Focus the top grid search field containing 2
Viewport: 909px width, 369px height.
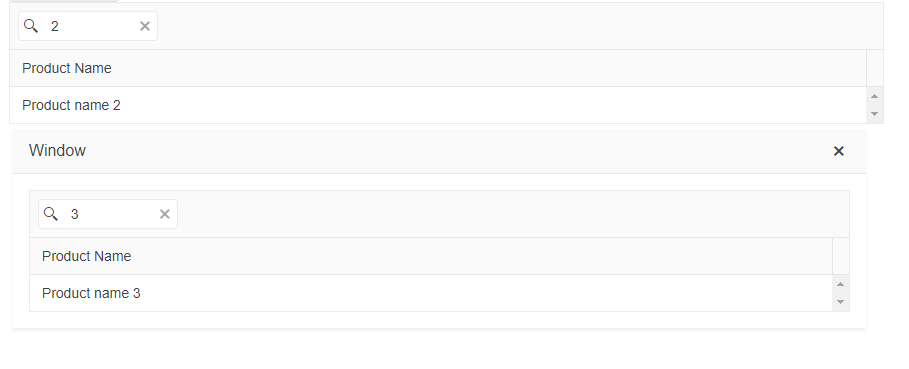[x=89, y=26]
